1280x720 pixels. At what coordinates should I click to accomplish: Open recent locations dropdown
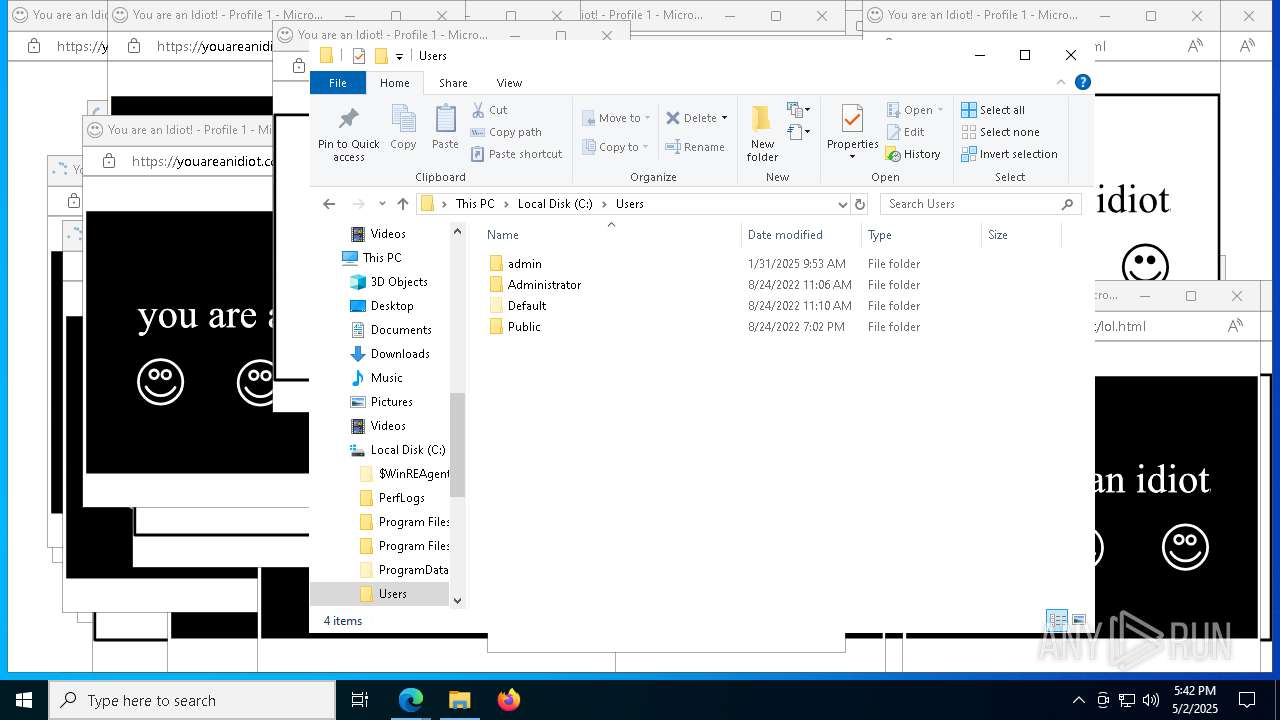(x=382, y=204)
